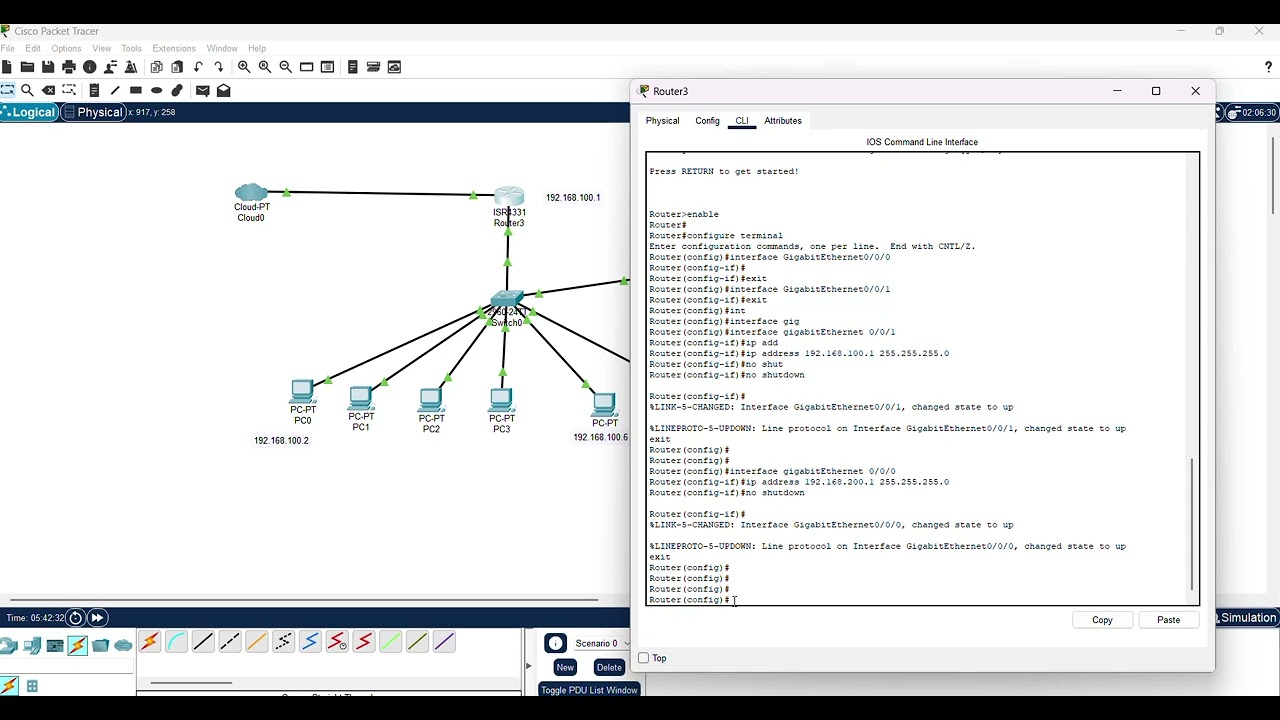This screenshot has height=720, width=1280.
Task: Open the Physical tab in Router3 window
Action: click(662, 121)
